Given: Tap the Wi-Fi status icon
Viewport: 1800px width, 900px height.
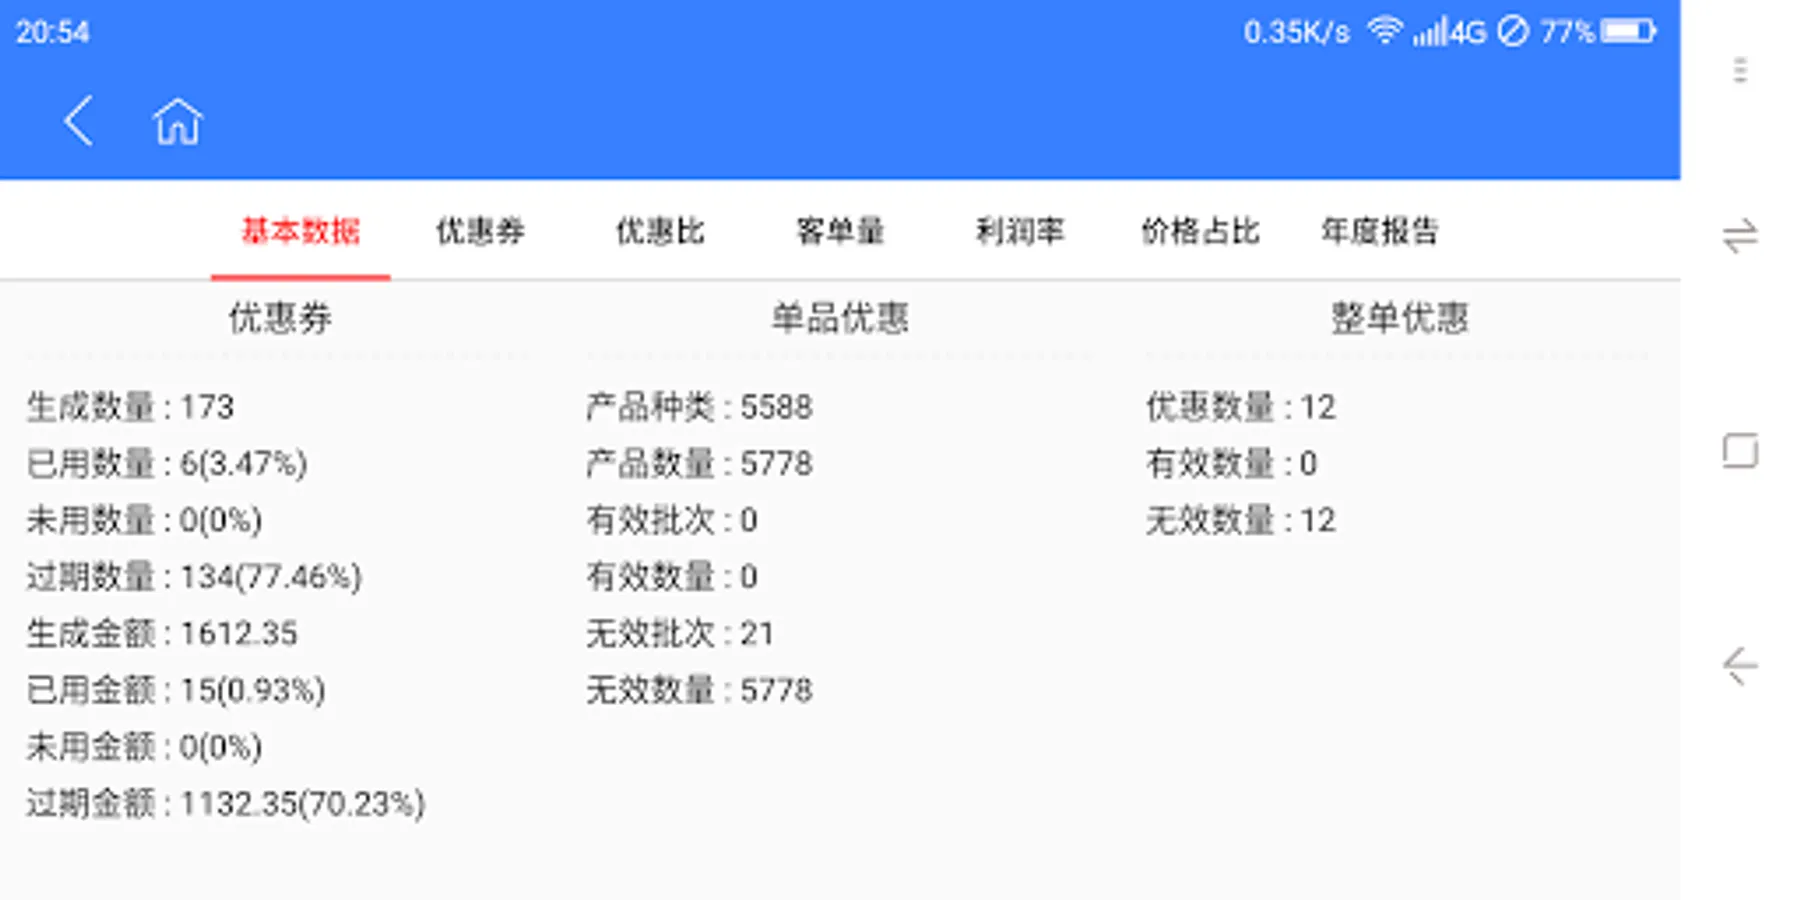Looking at the screenshot, I should tap(1385, 31).
